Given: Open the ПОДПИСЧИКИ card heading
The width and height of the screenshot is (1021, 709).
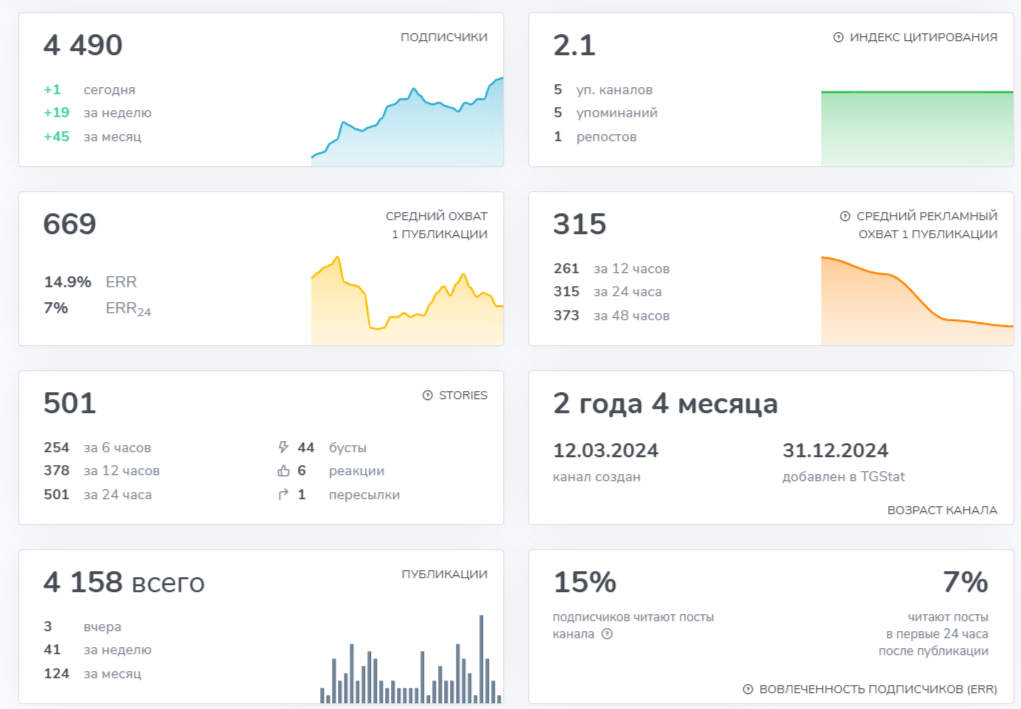Looking at the screenshot, I should [x=443, y=37].
